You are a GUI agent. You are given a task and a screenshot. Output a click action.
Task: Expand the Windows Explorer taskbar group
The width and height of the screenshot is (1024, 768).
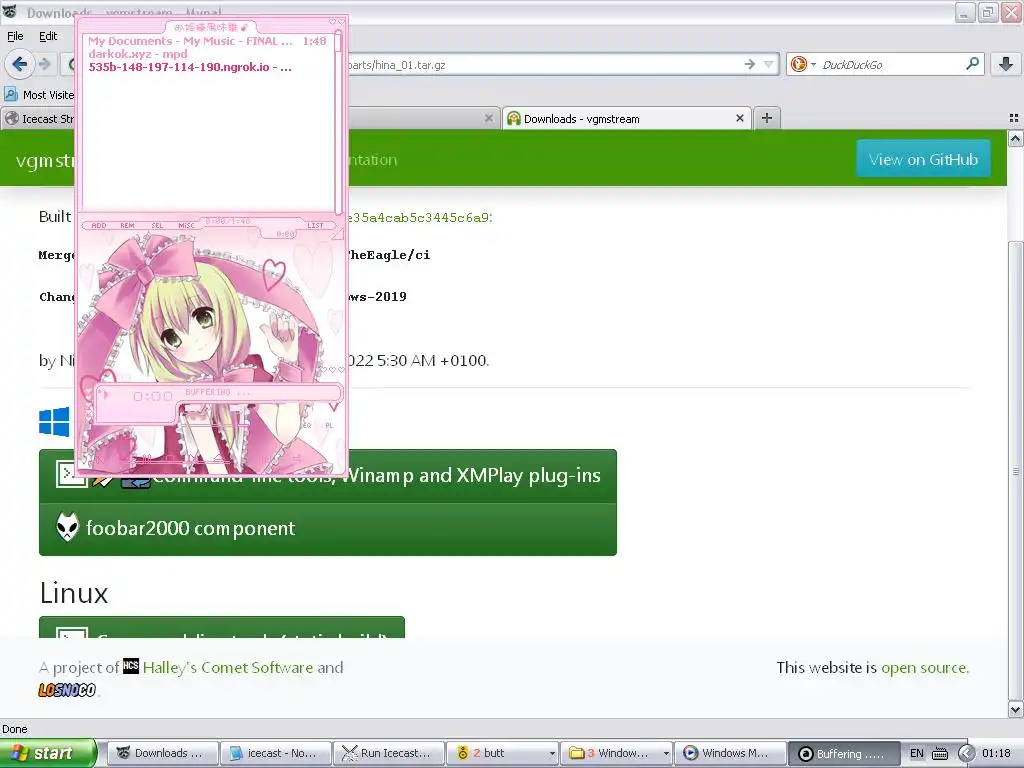(x=616, y=753)
